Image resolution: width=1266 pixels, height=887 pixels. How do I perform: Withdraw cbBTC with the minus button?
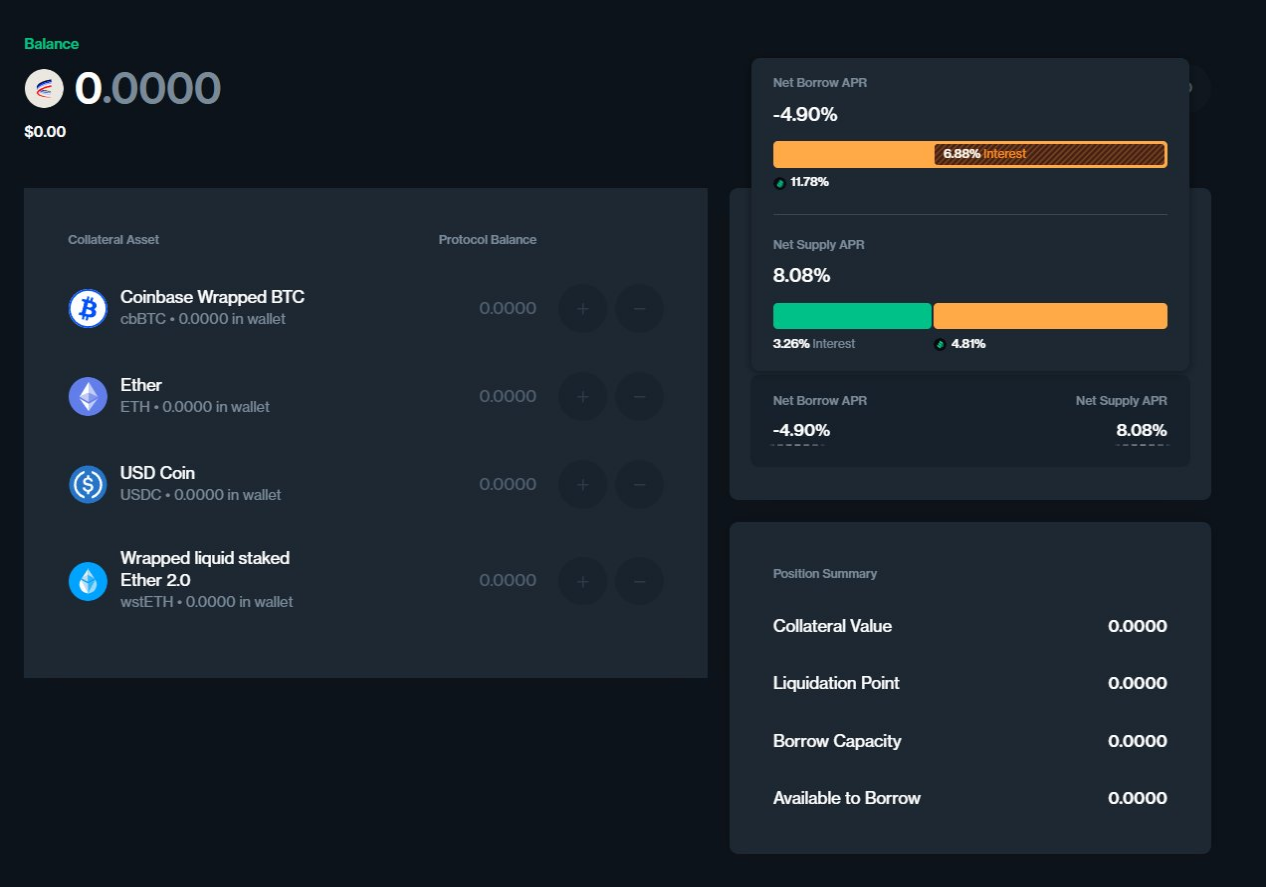[639, 309]
